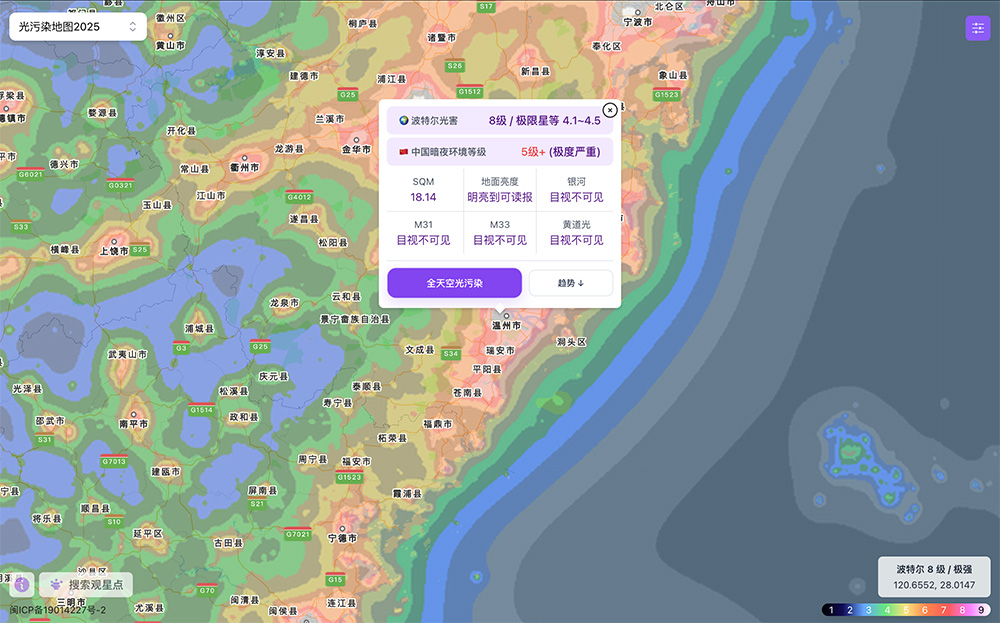Click the G70 highway shield
This screenshot has width=1000, height=623.
207,590
